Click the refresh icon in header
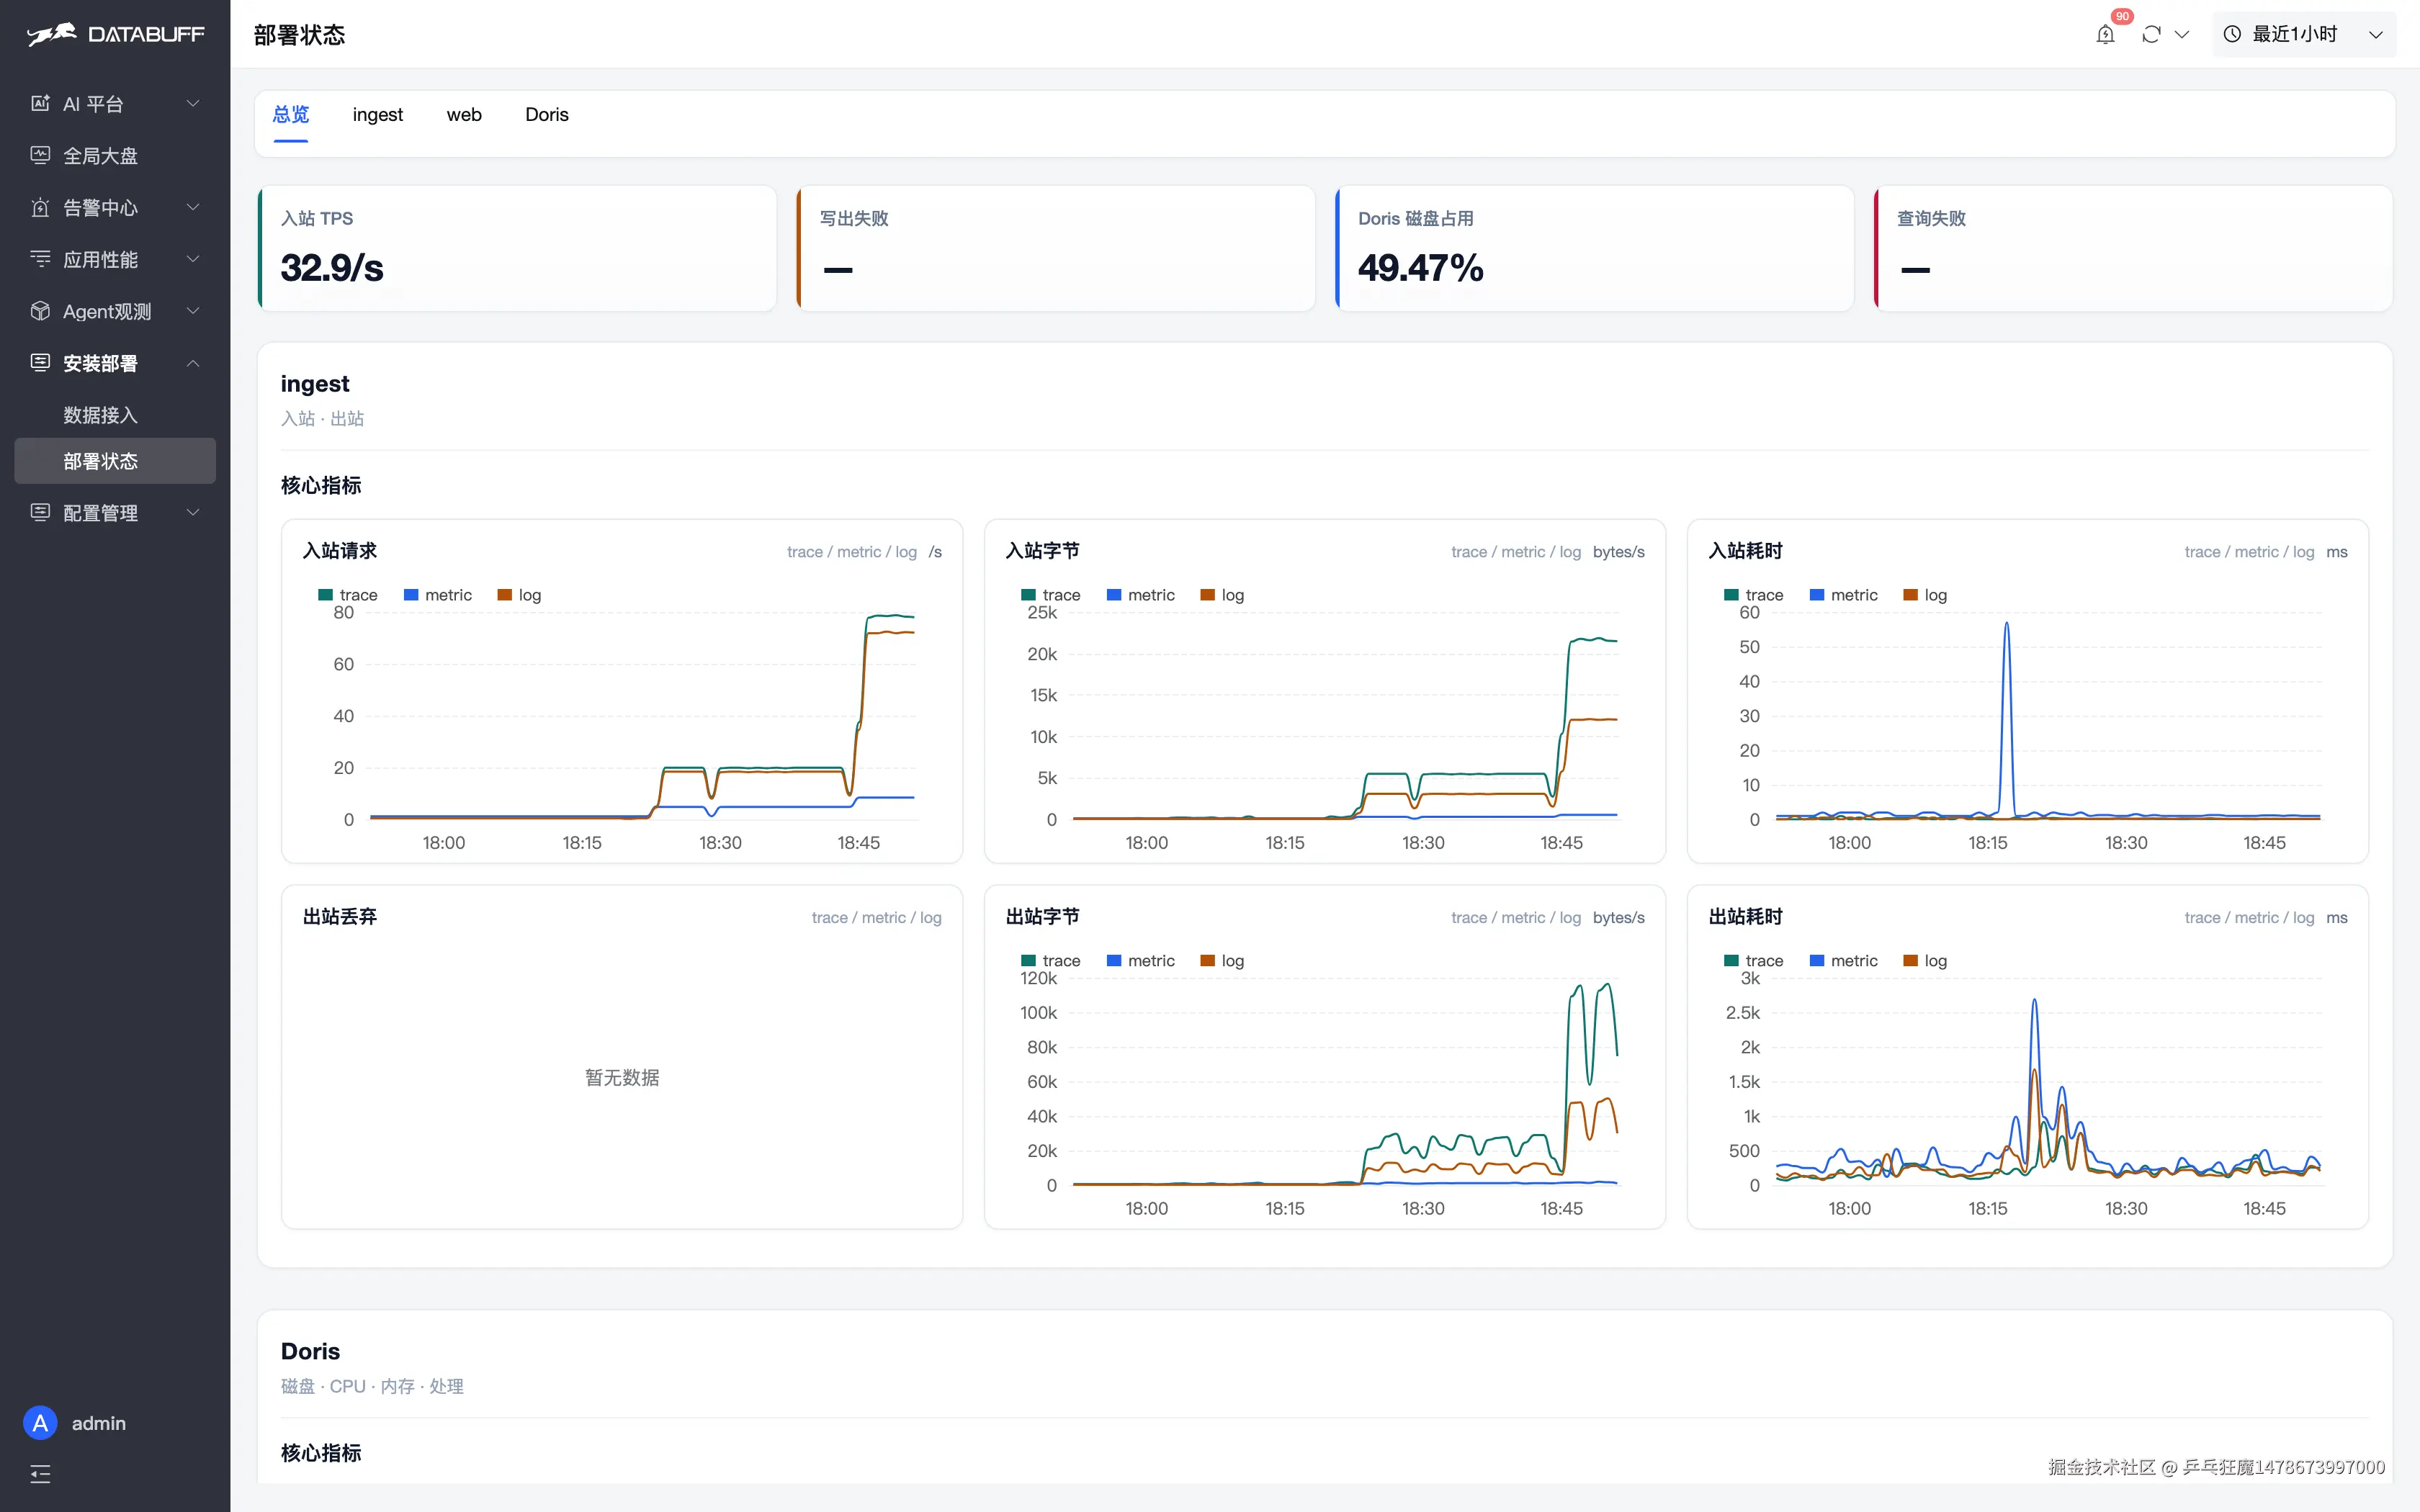This screenshot has width=2420, height=1512. pyautogui.click(x=2151, y=35)
